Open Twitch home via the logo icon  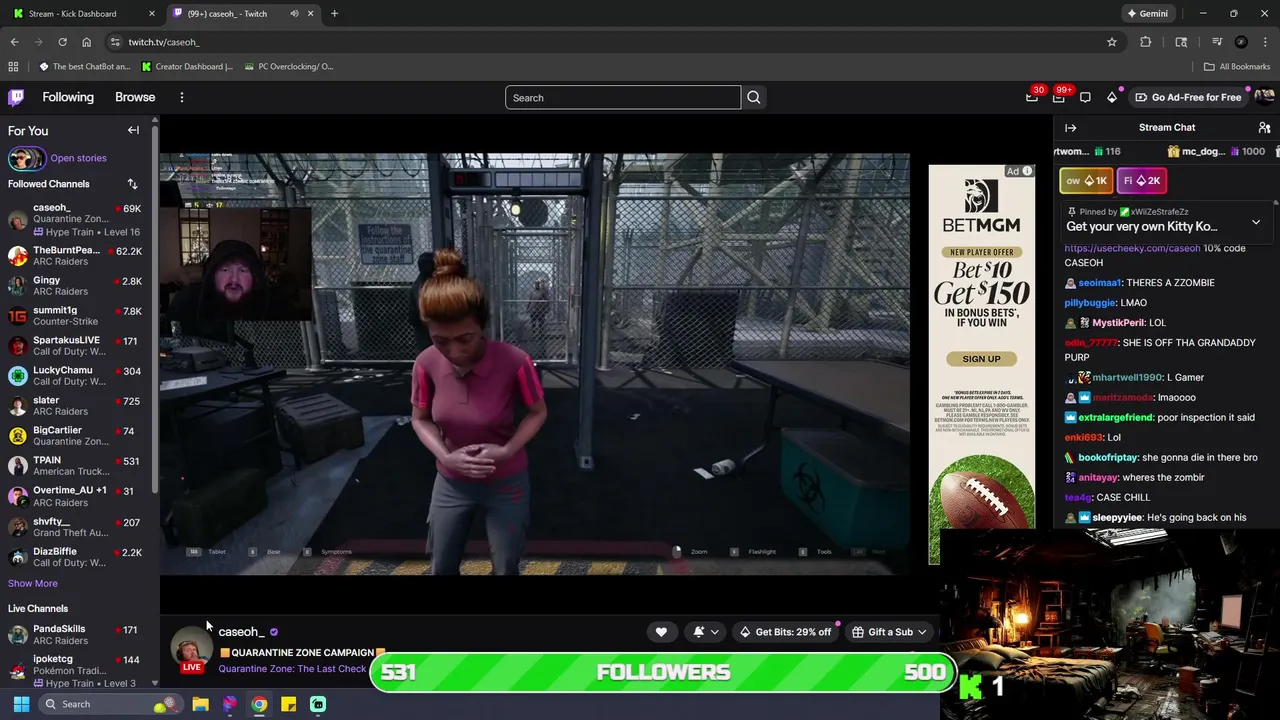(16, 97)
